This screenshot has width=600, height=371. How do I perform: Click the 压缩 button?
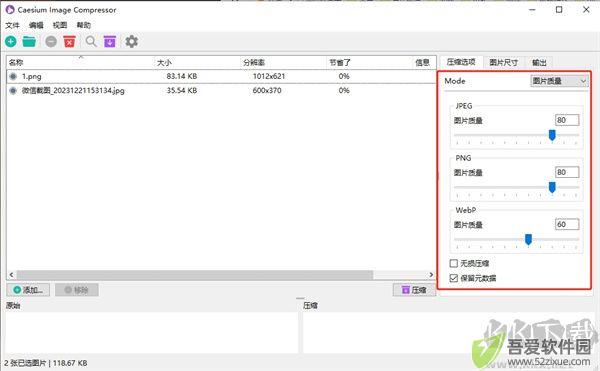point(414,290)
